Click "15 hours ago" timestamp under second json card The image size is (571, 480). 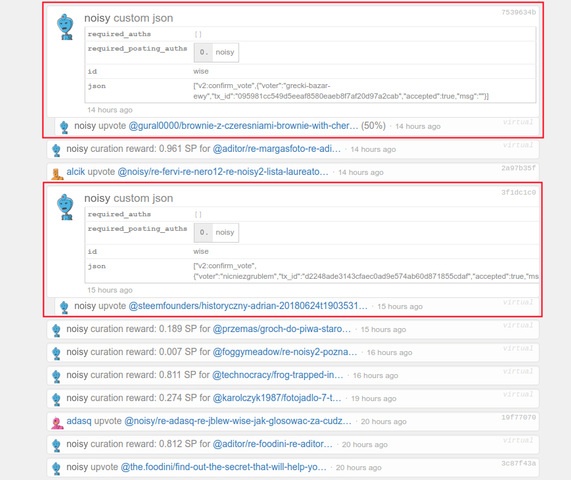pos(110,290)
